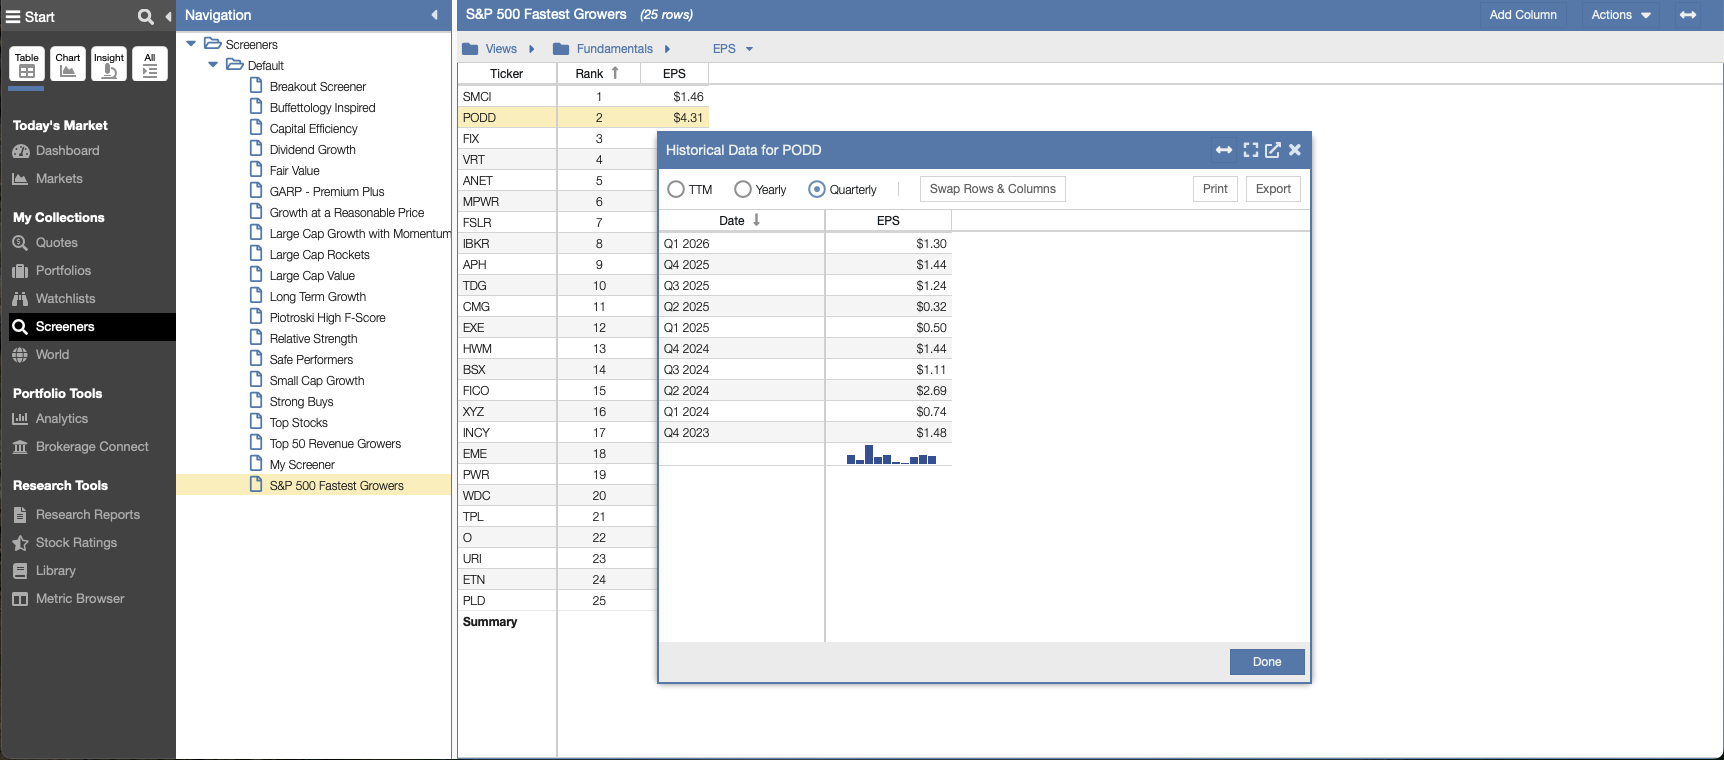Click the Research Reports document icon

pyautogui.click(x=20, y=515)
